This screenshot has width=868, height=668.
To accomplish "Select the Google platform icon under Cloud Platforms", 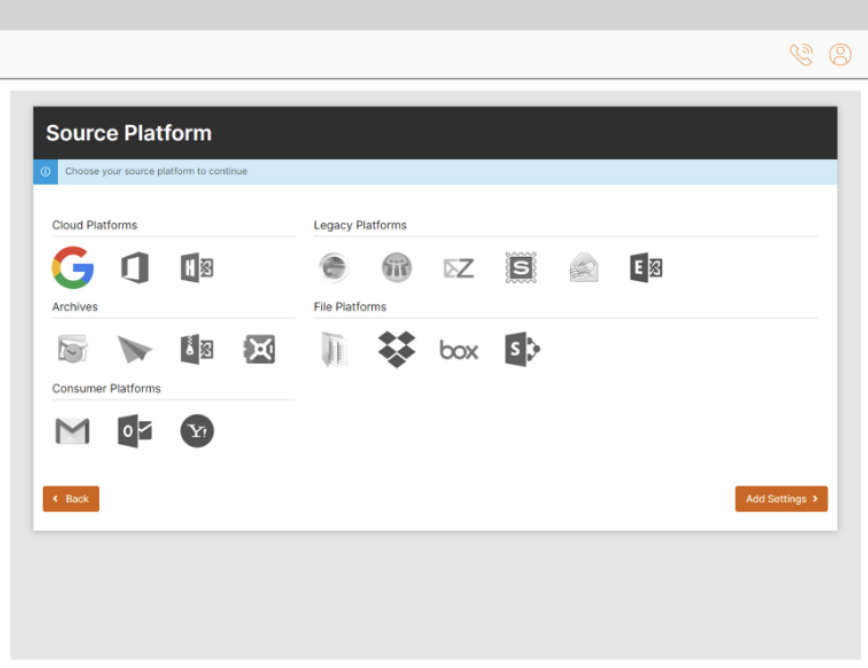I will pyautogui.click(x=73, y=268).
